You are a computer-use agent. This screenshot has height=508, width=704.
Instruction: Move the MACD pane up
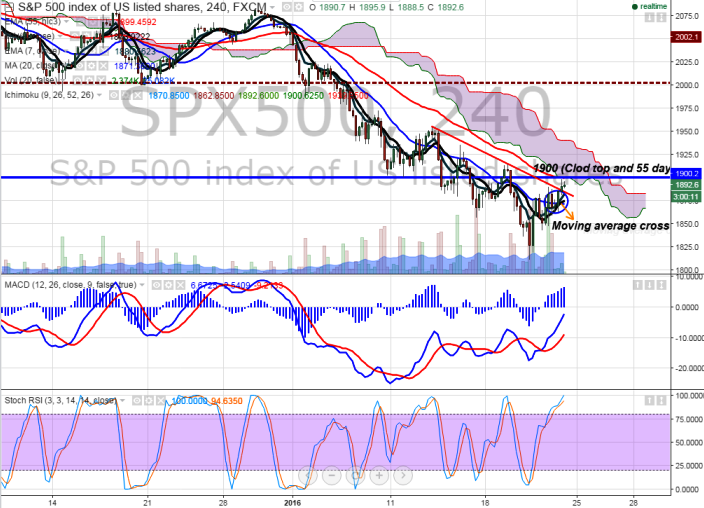click(x=638, y=285)
